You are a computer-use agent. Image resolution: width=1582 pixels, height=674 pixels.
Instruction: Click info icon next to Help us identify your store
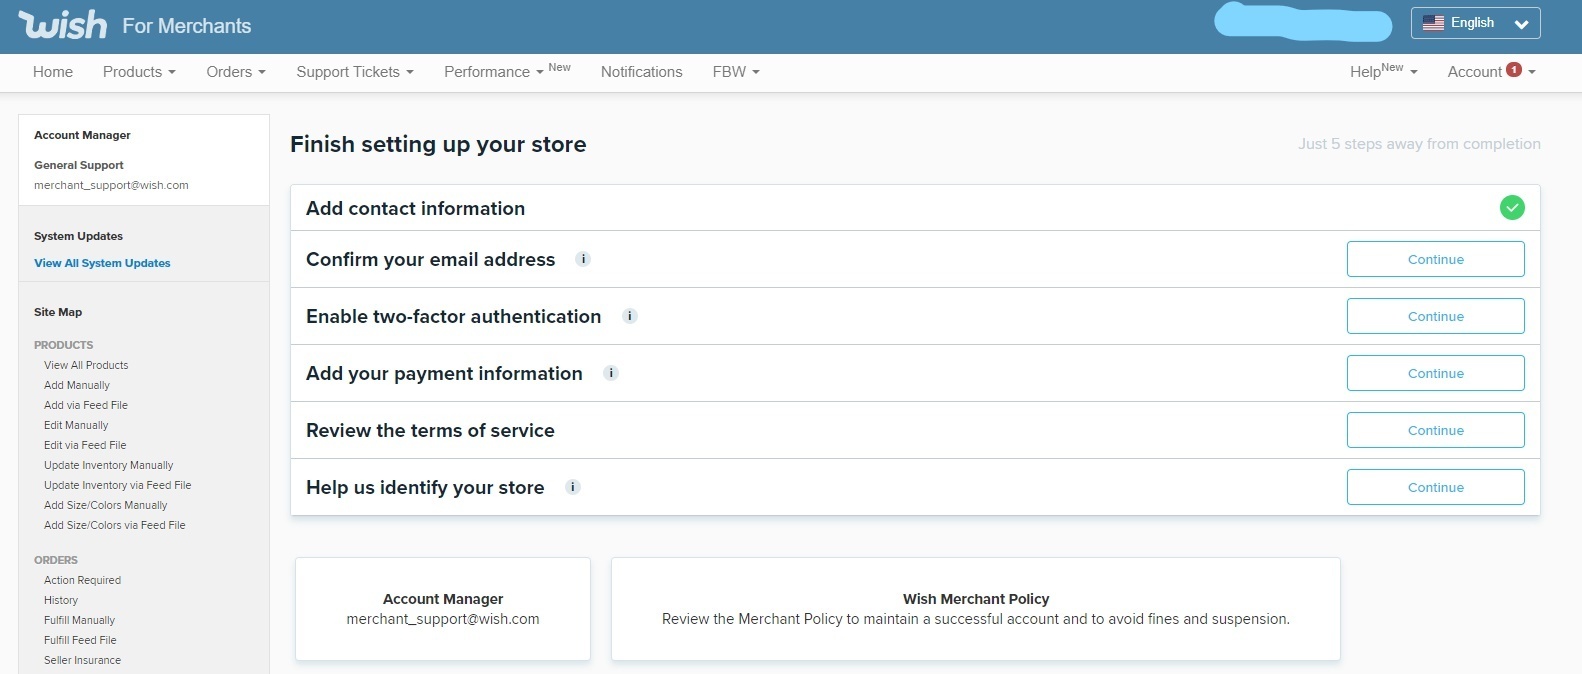(x=573, y=487)
